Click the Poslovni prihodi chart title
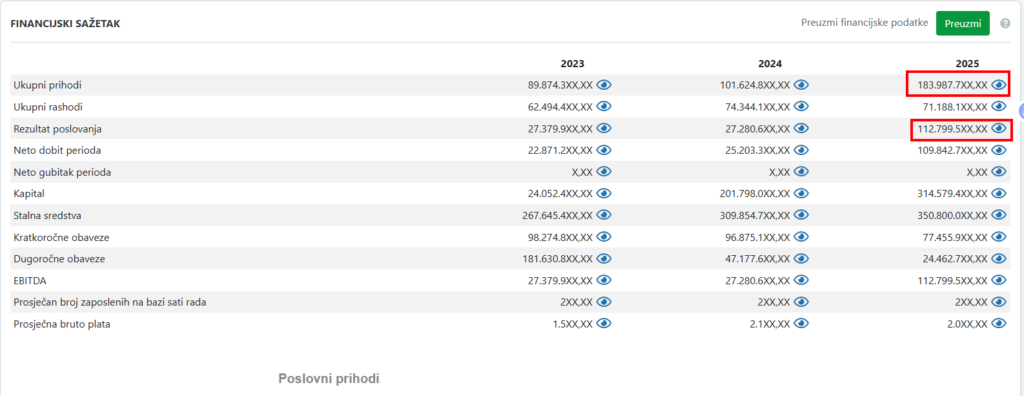Image resolution: width=1024 pixels, height=396 pixels. click(328, 378)
